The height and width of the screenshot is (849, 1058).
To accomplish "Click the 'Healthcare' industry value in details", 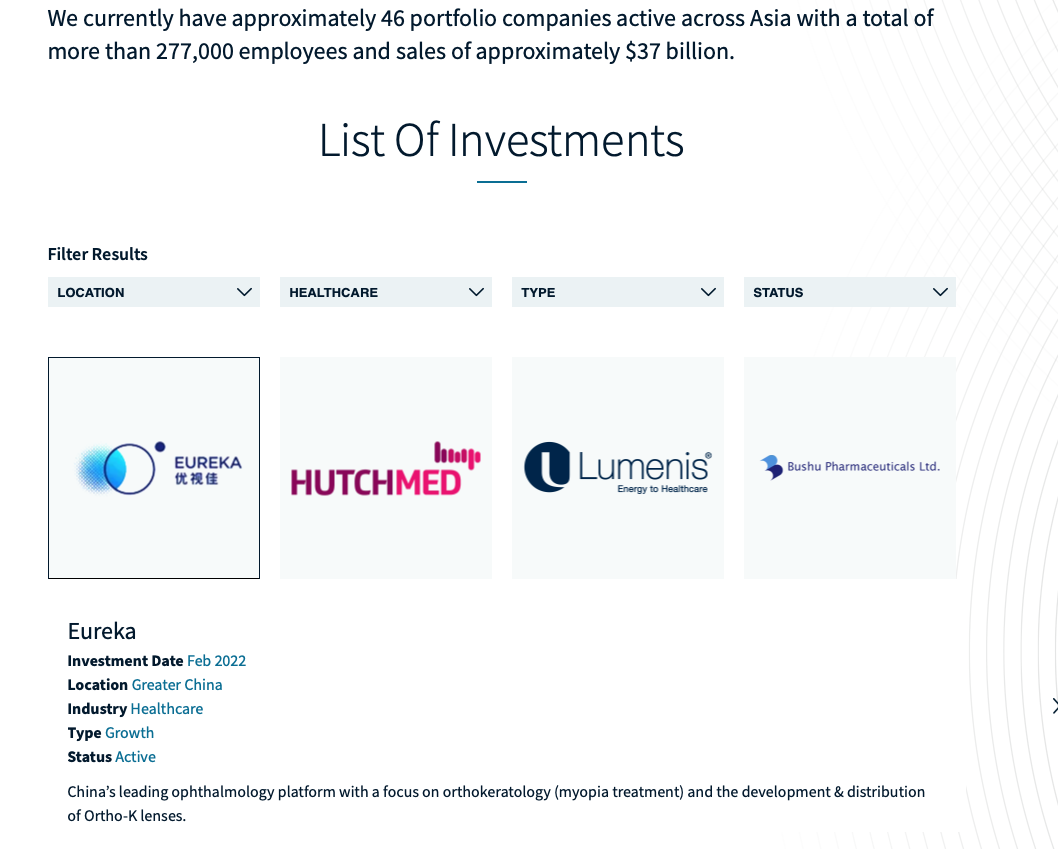I will click(x=167, y=709).
